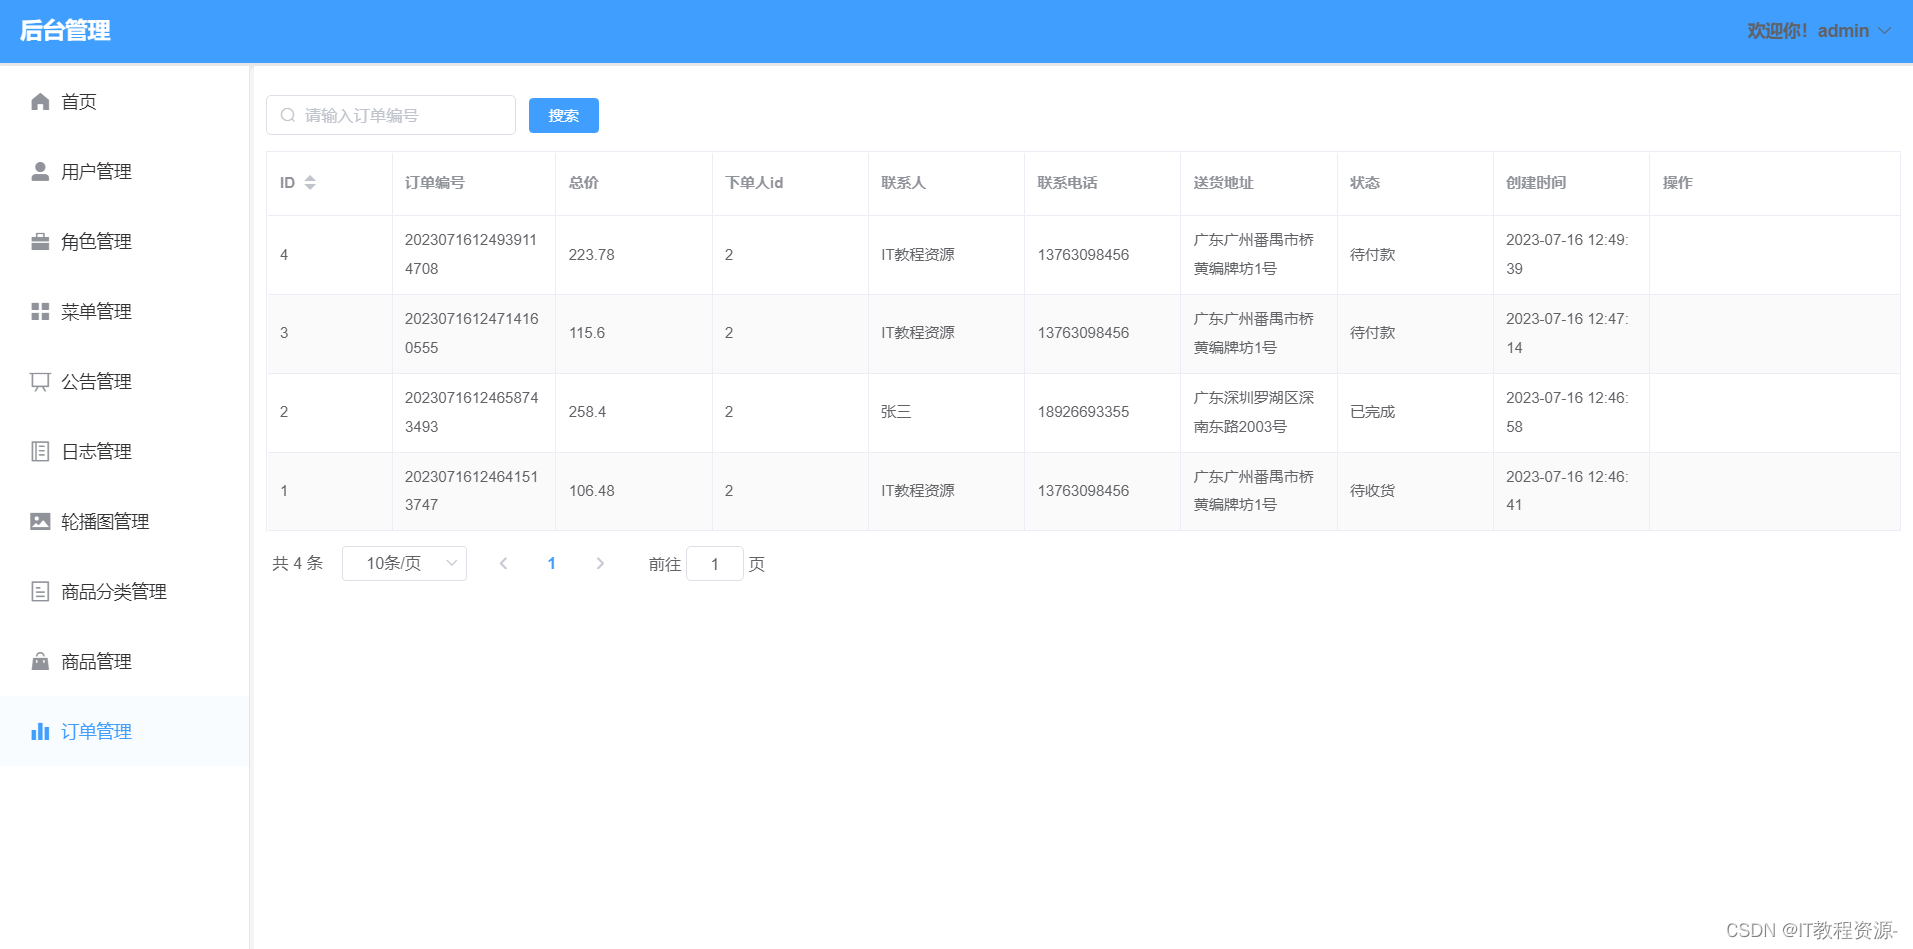Click creation time 2023-07-16 12:46:41

tap(1567, 491)
